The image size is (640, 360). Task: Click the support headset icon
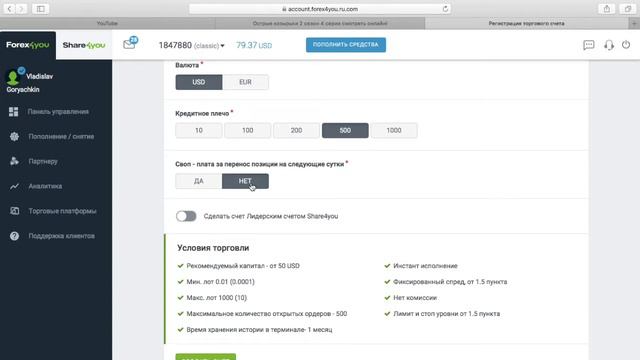tap(609, 45)
